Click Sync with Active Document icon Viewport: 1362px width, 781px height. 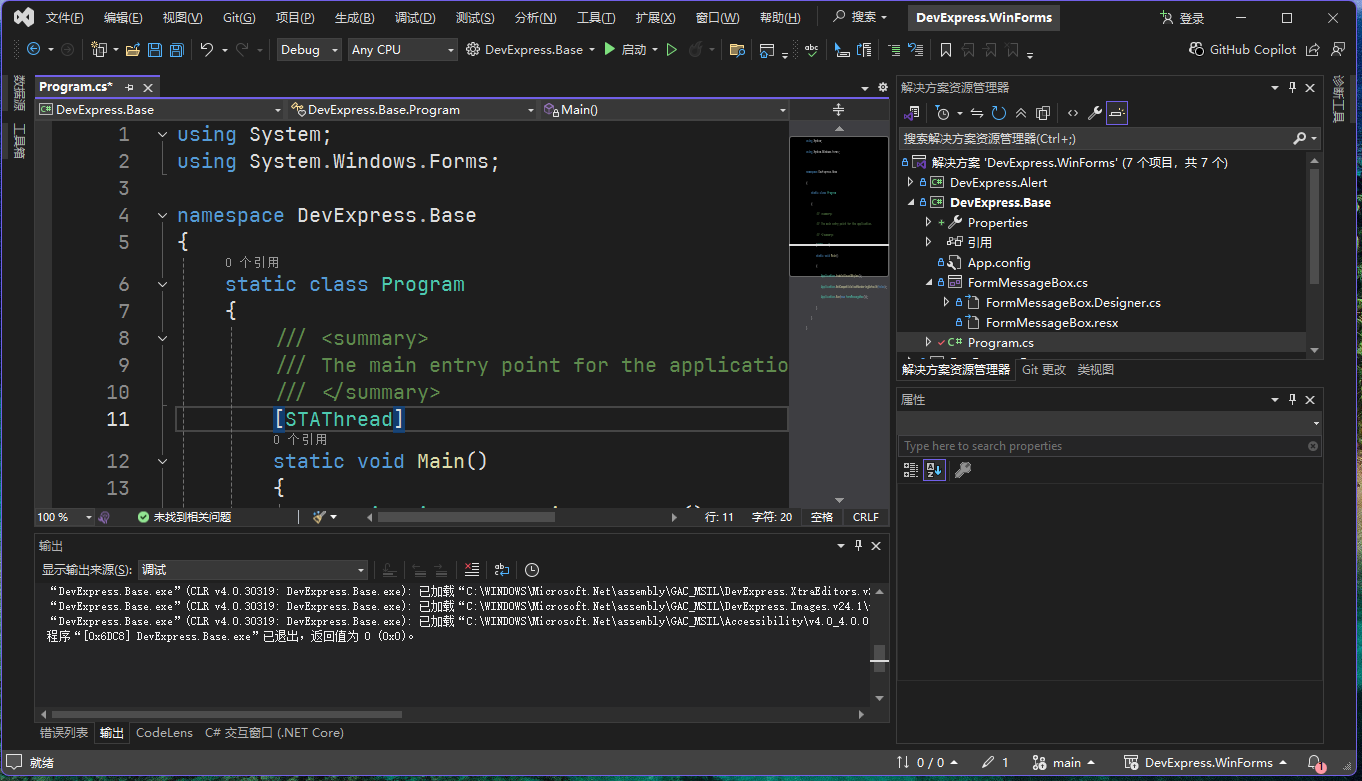pos(977,113)
